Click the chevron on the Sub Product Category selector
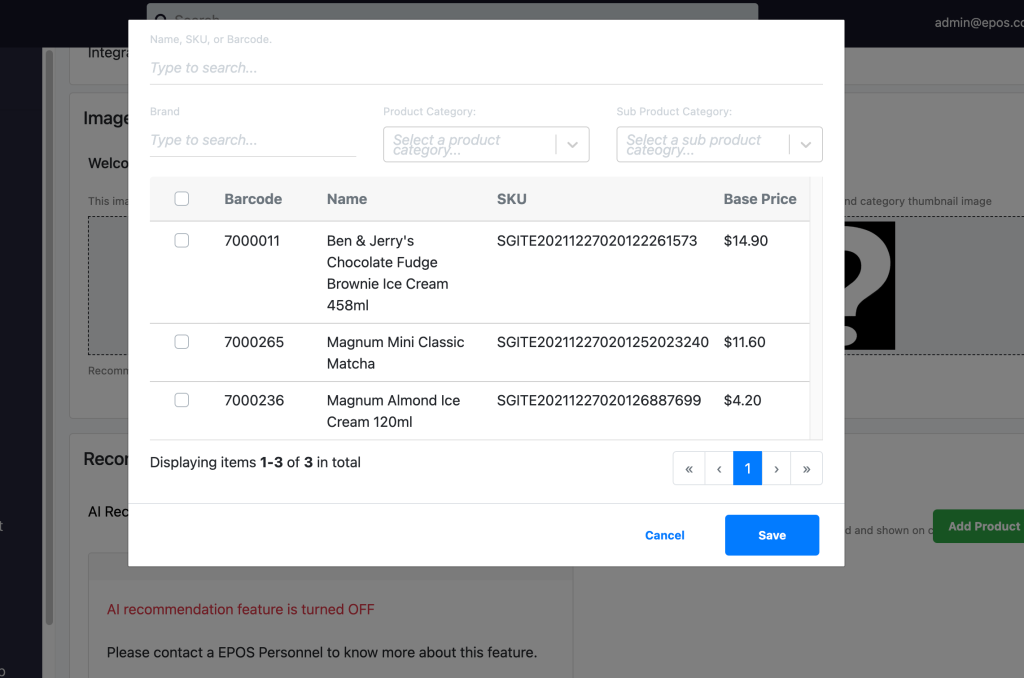This screenshot has width=1024, height=678. [x=806, y=144]
